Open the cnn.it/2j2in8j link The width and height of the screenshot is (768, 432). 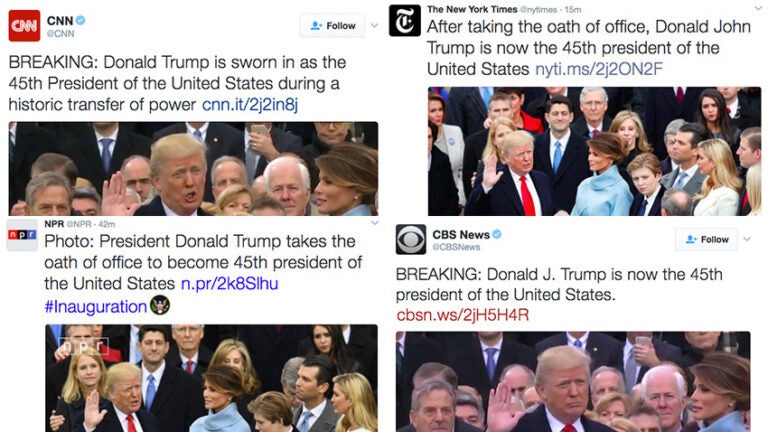pyautogui.click(x=250, y=104)
